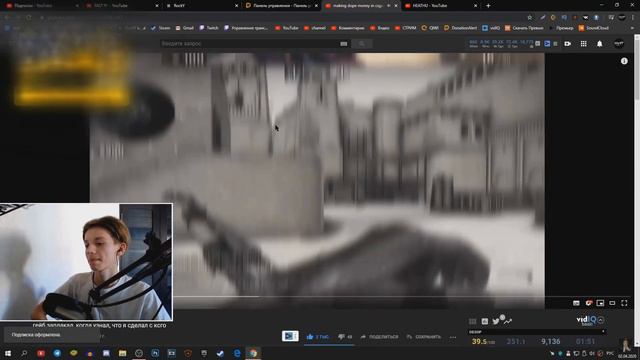Switch to the HEATHU - YouTube tab
The width and height of the screenshot is (640, 360).
click(x=441, y=6)
